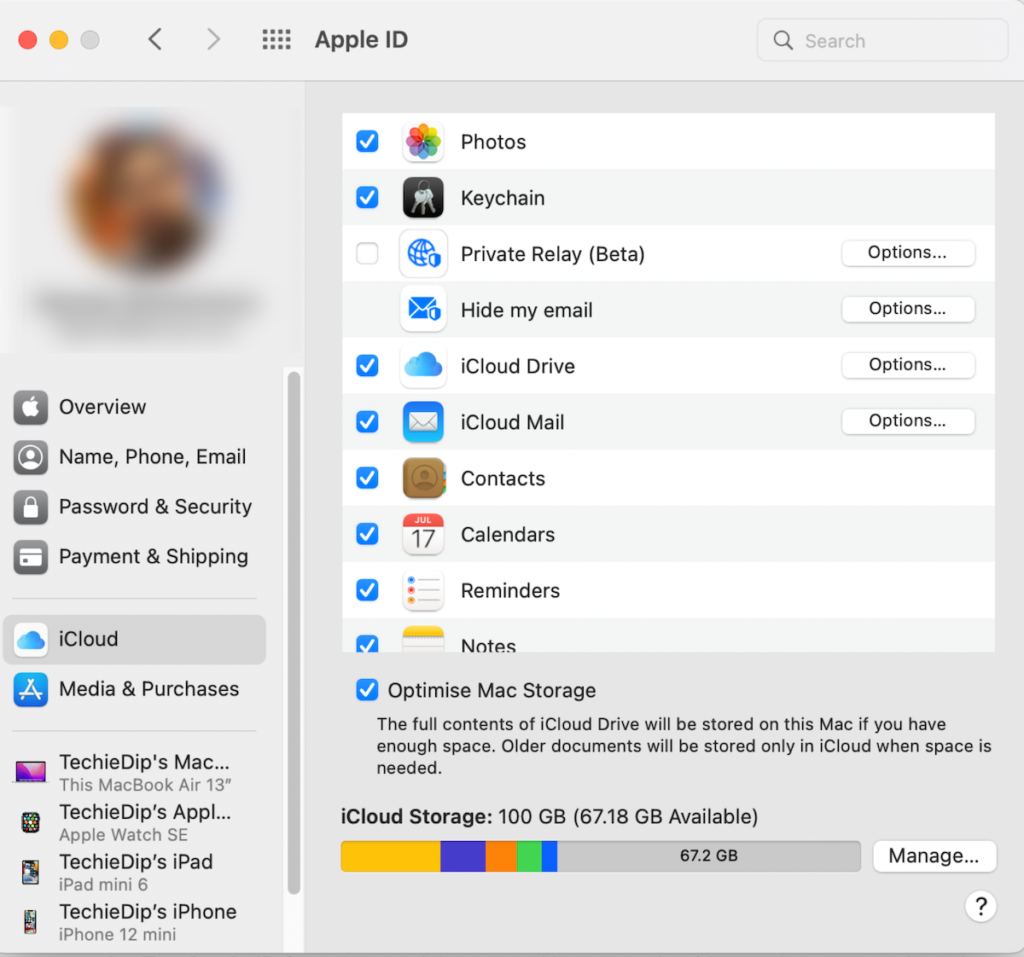
Task: Click the Calendars icon showing July 17
Action: pyautogui.click(x=423, y=534)
